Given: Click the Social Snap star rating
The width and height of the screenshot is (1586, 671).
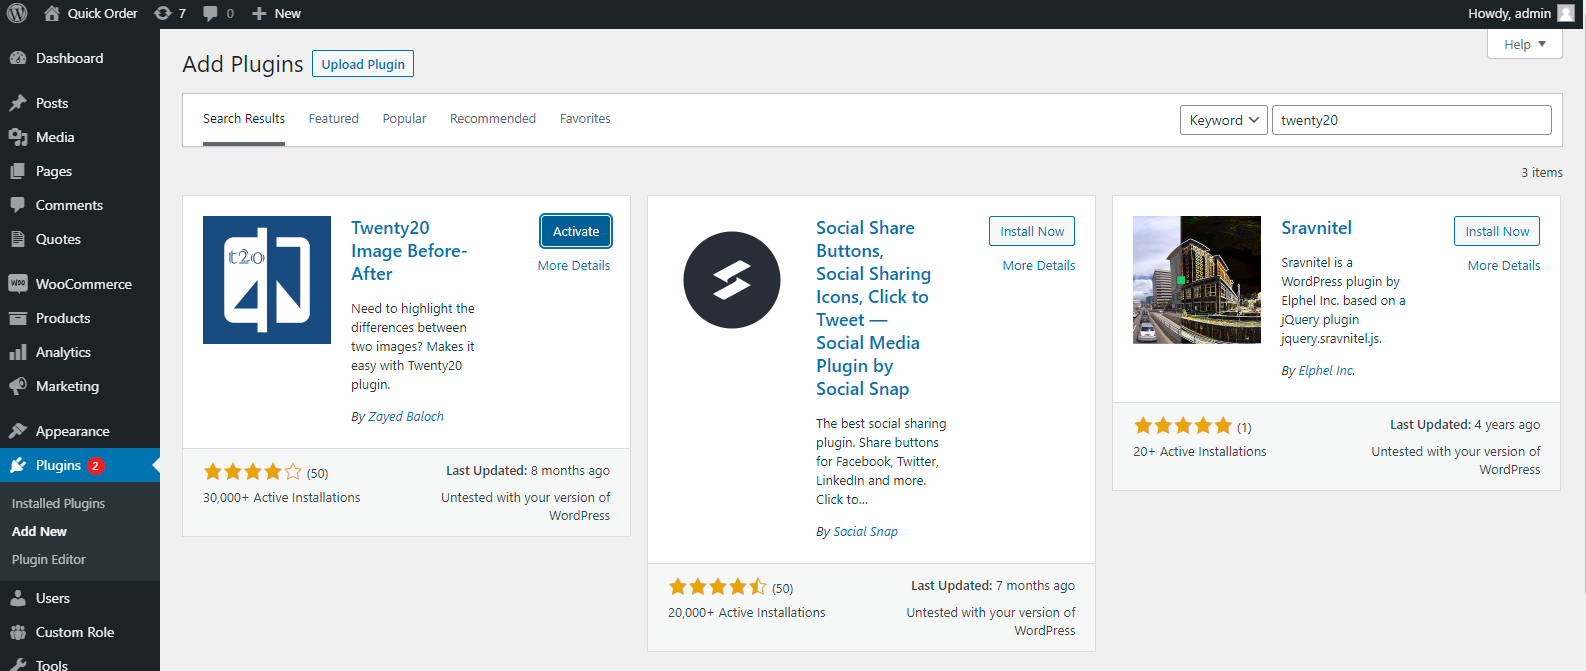Looking at the screenshot, I should coord(718,587).
